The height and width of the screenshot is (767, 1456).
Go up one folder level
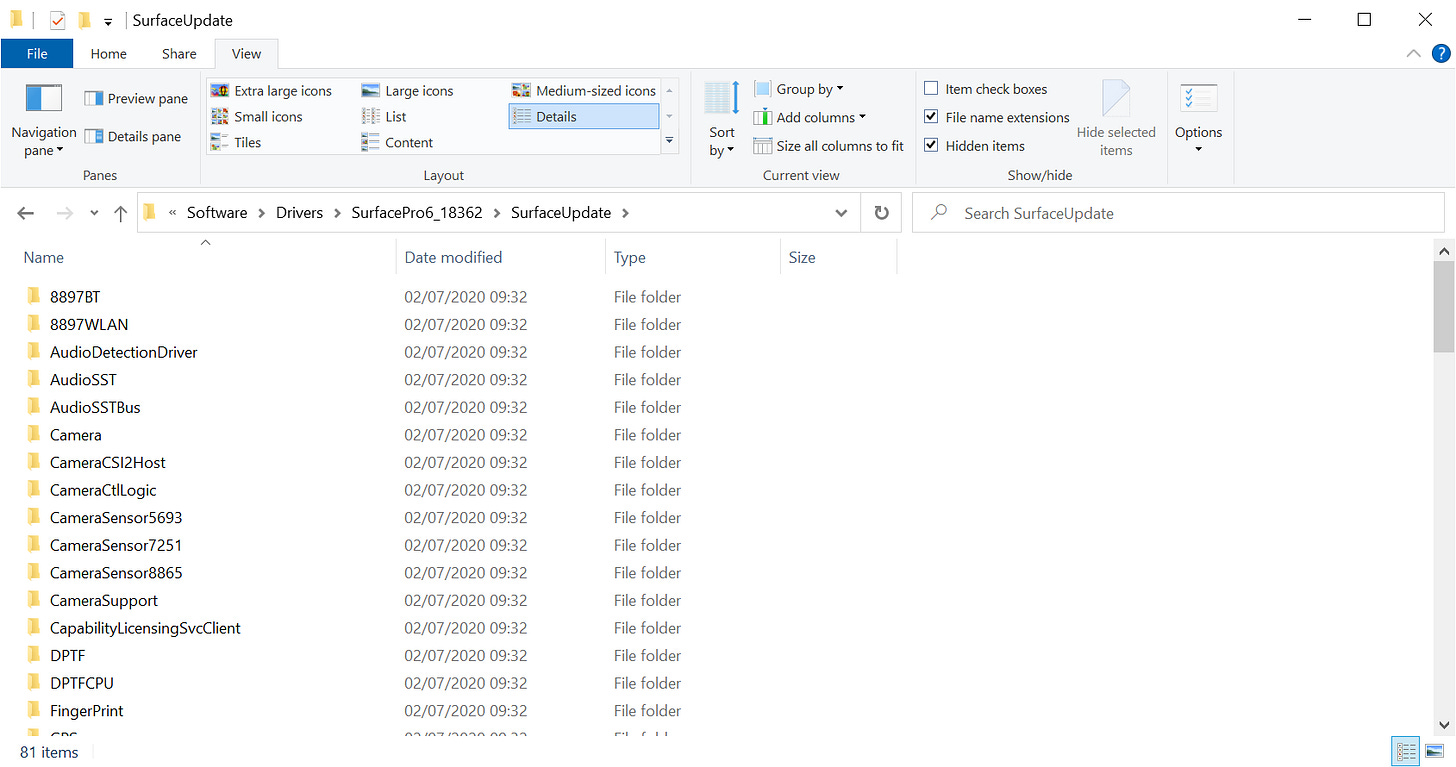click(x=120, y=213)
